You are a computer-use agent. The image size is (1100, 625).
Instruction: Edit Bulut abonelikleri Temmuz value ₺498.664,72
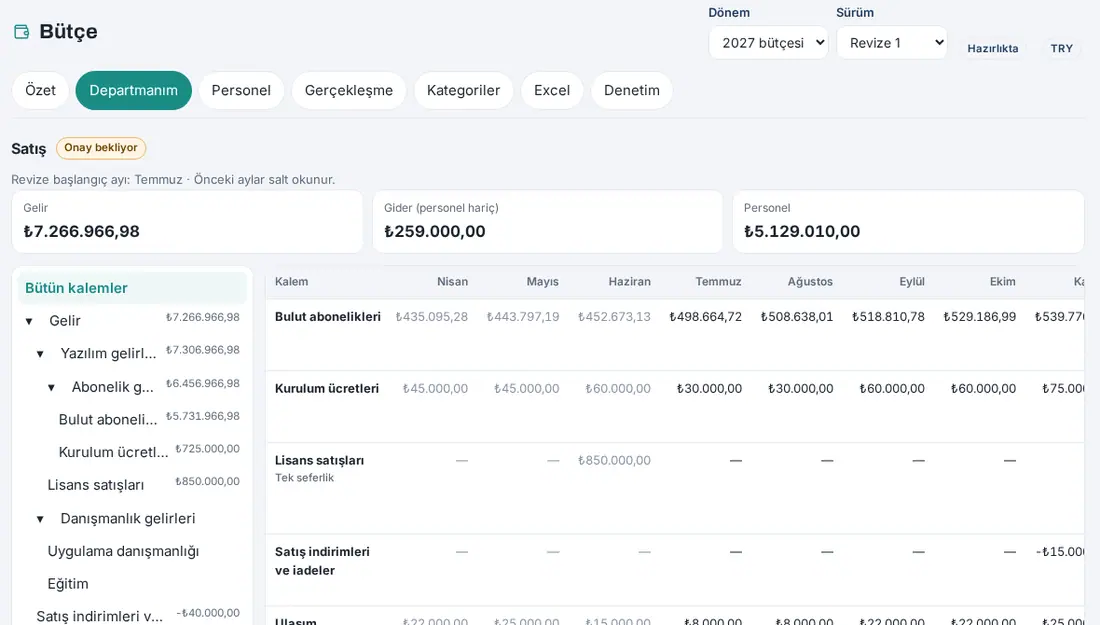705,317
